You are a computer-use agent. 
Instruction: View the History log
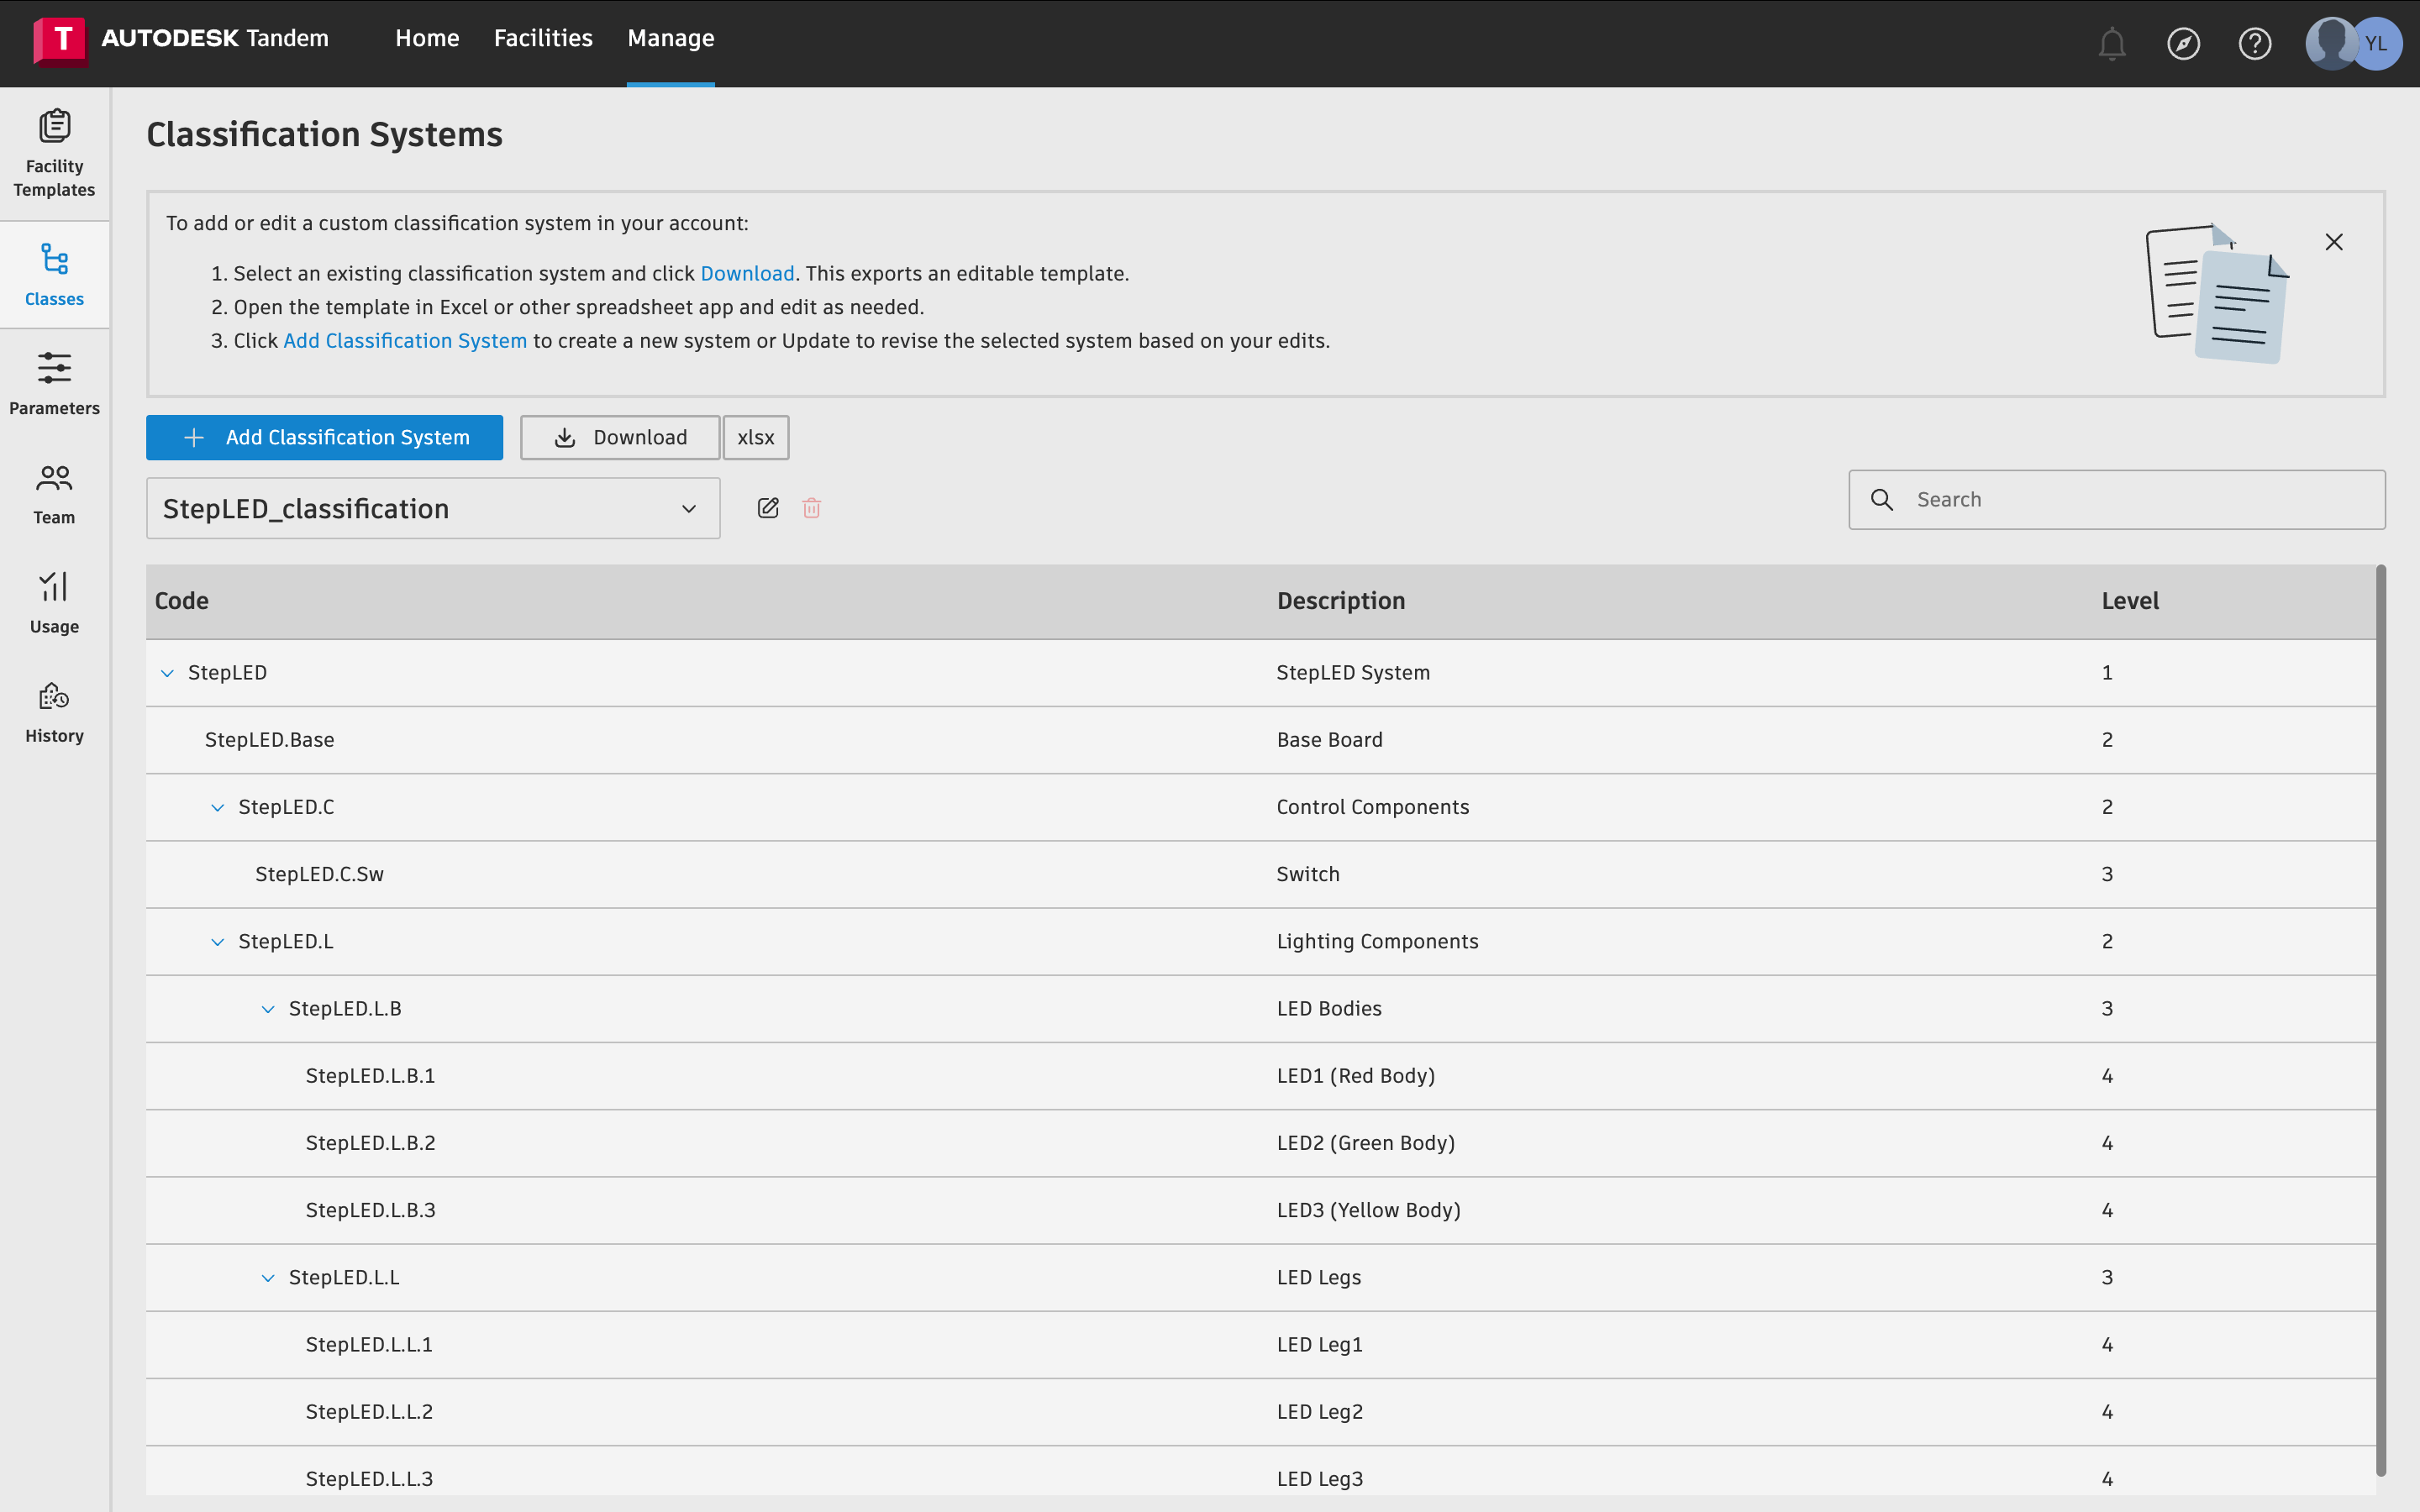[54, 711]
